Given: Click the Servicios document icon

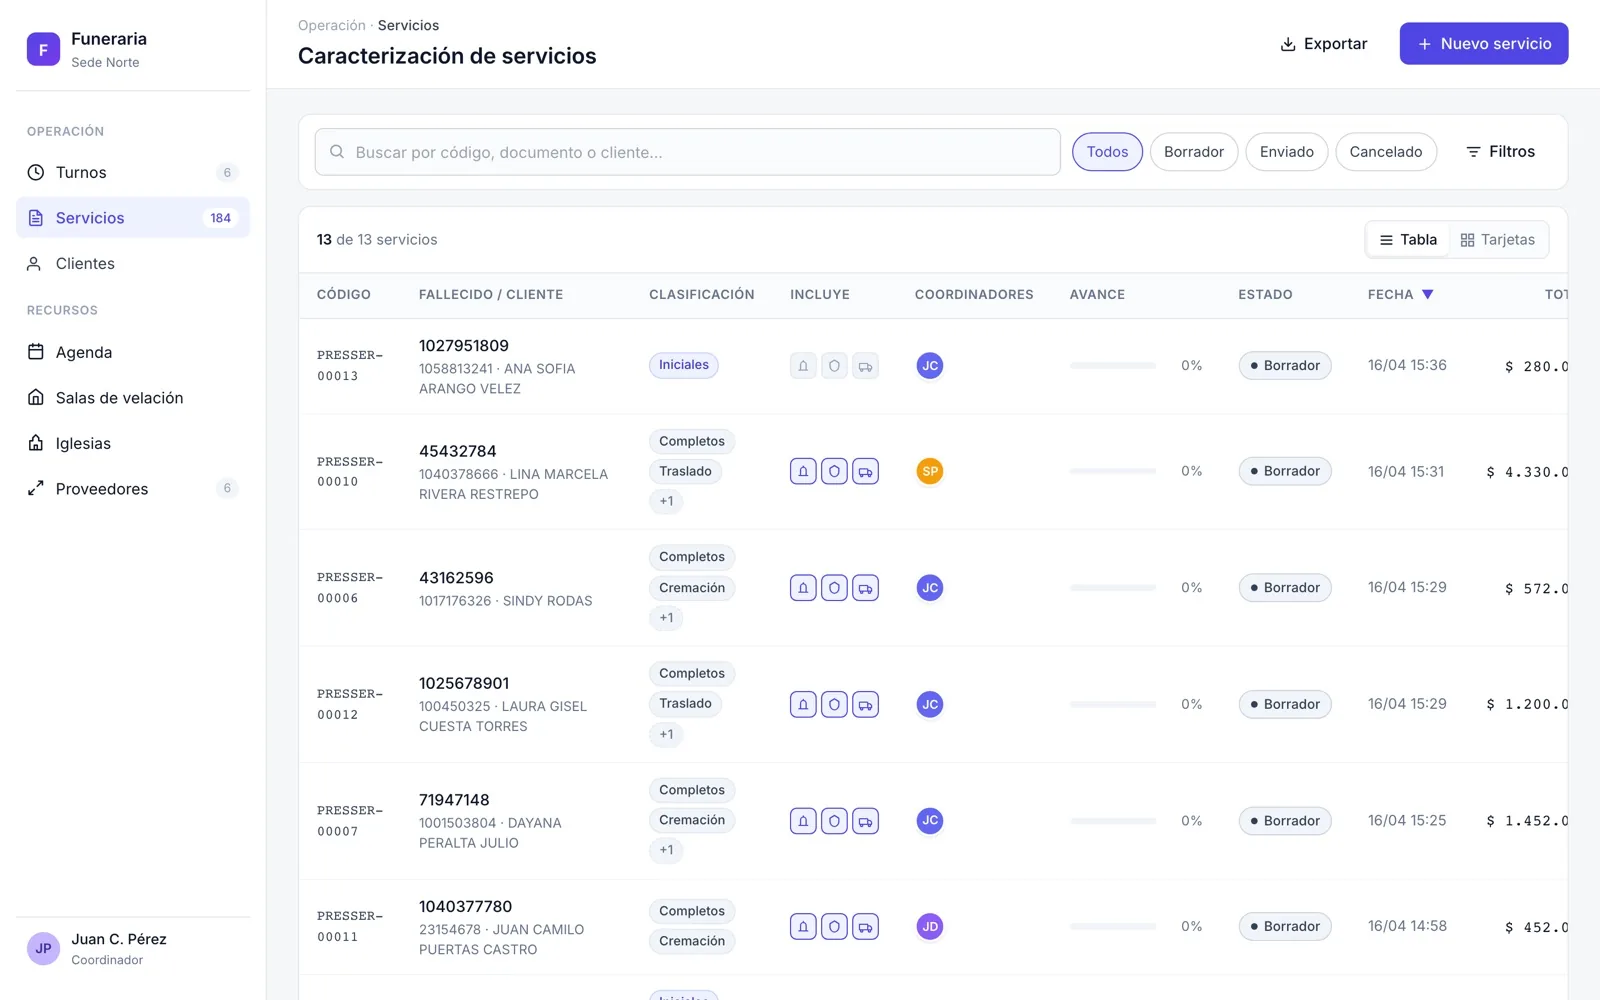Looking at the screenshot, I should click(x=35, y=218).
